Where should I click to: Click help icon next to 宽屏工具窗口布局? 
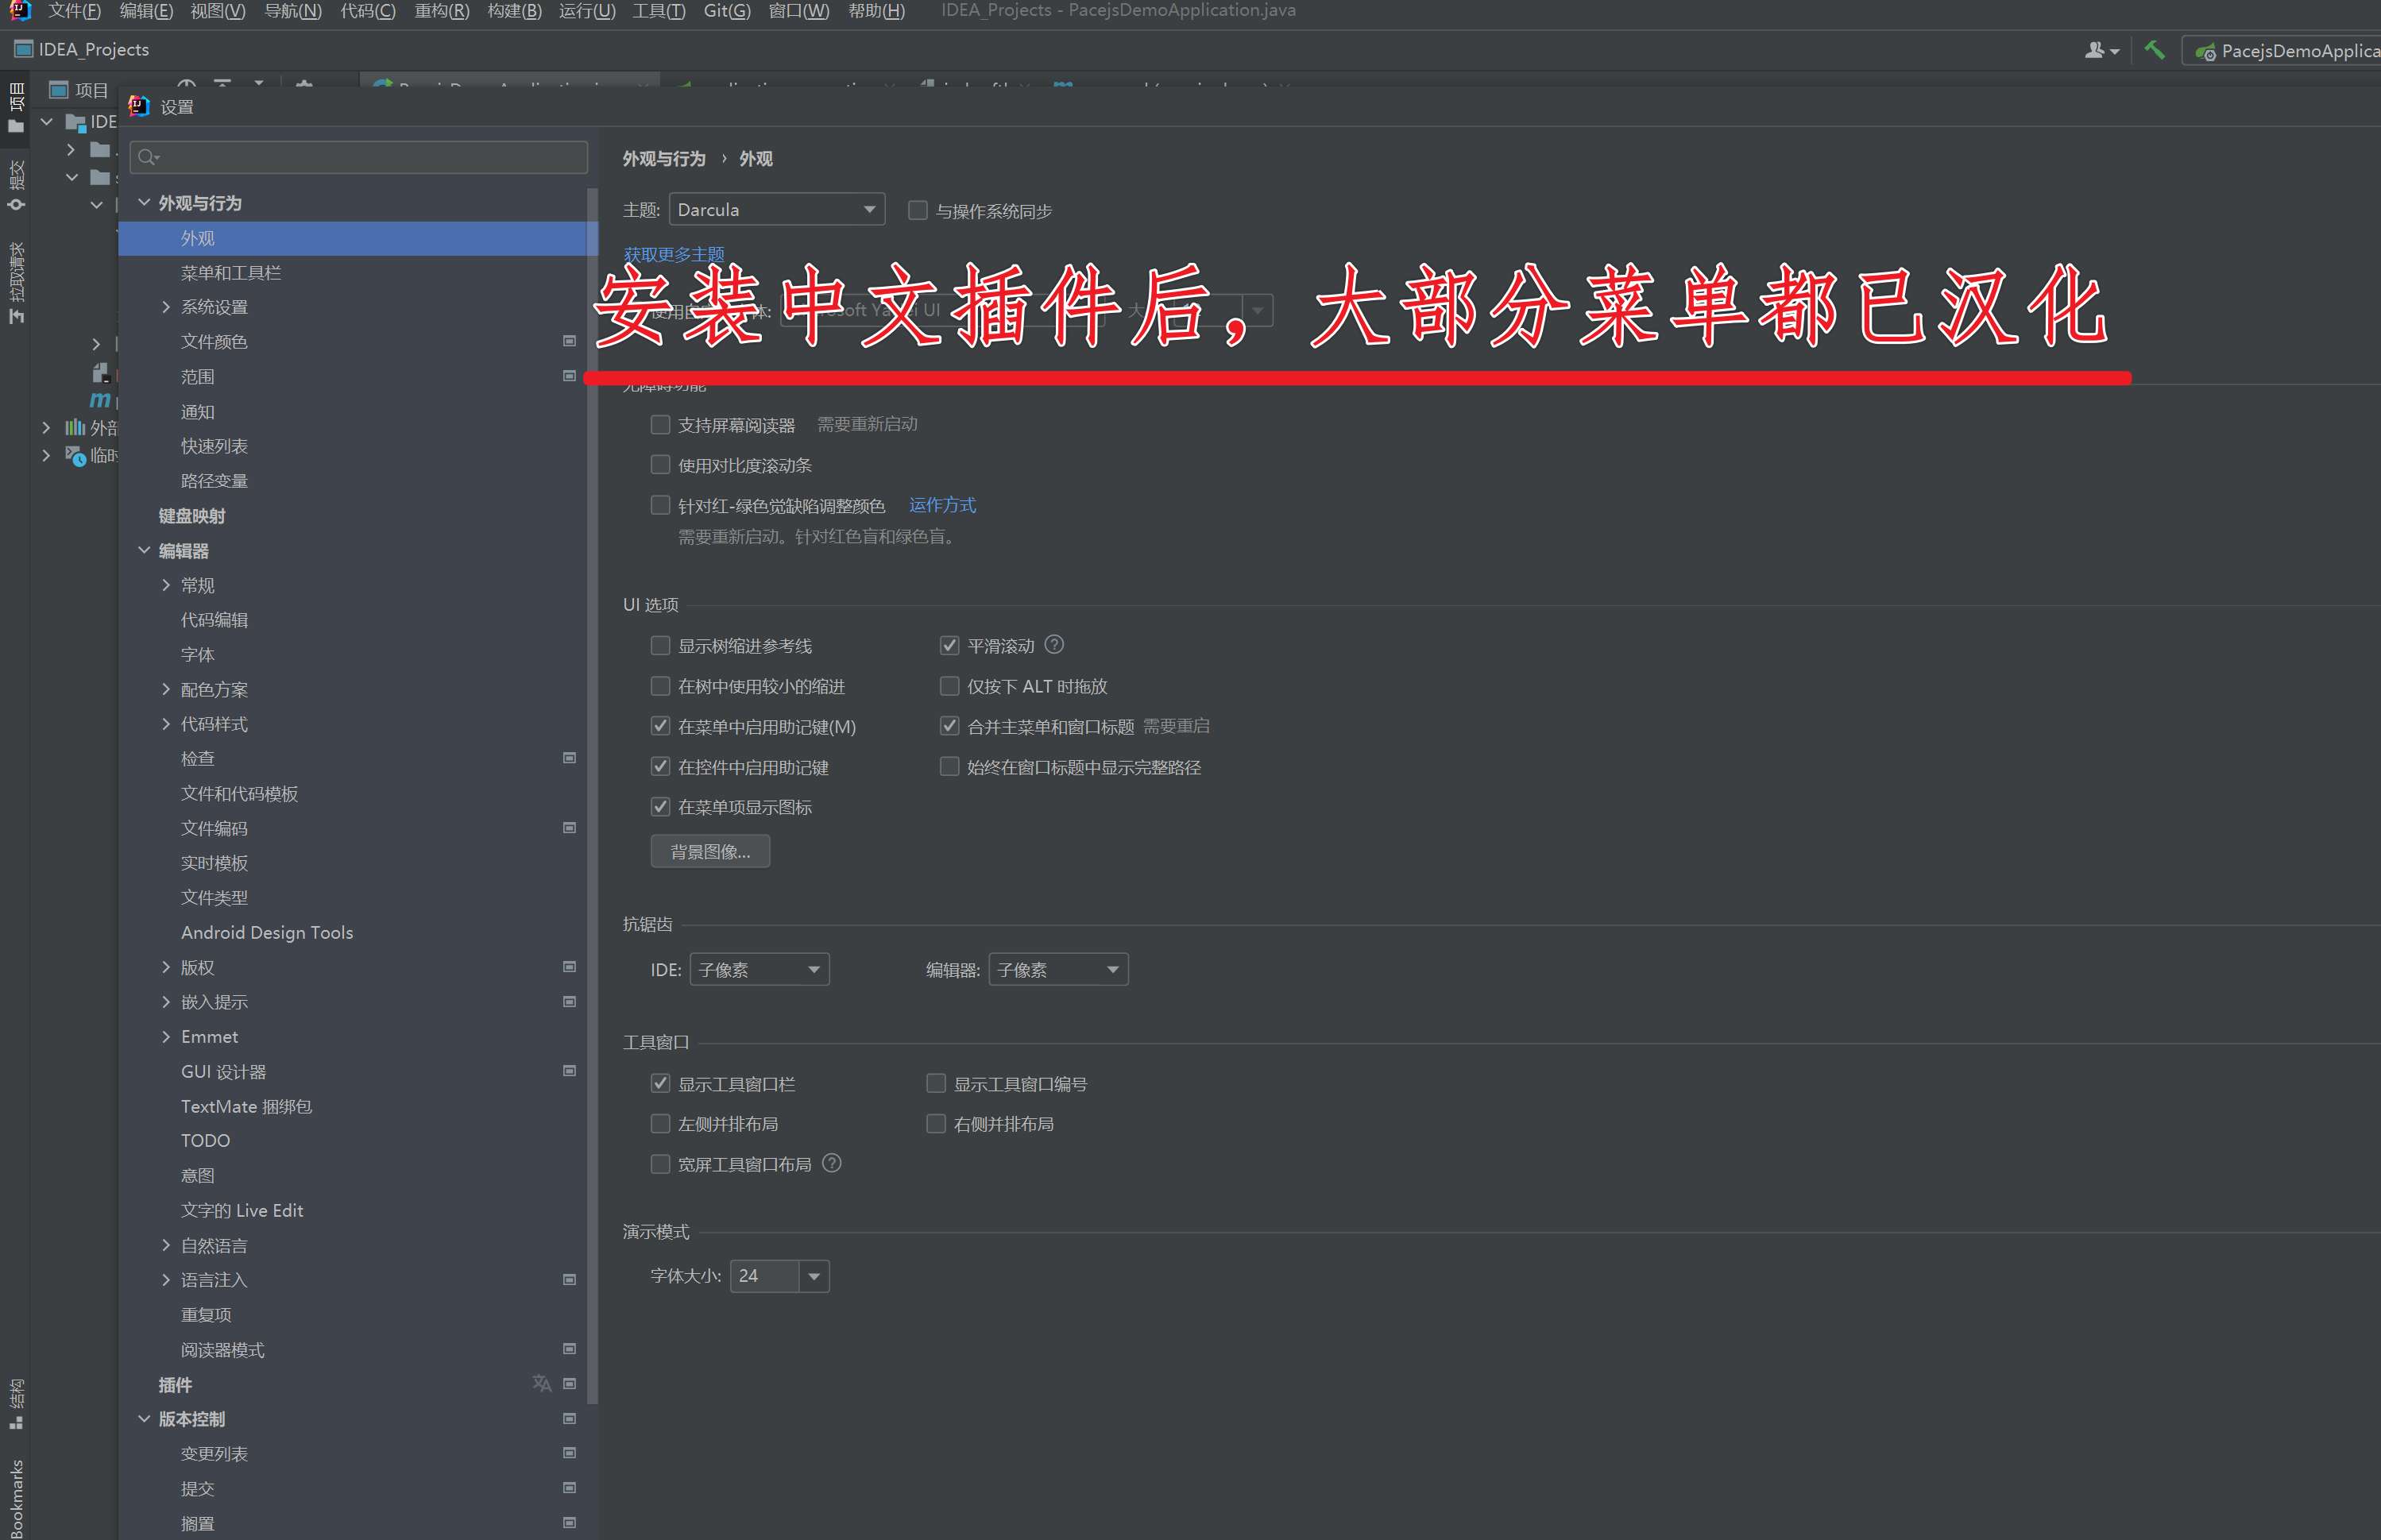(831, 1163)
